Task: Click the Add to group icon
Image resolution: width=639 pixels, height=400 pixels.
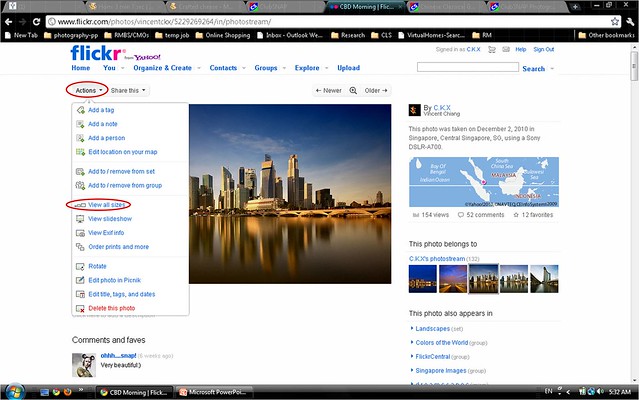Action: [80, 185]
